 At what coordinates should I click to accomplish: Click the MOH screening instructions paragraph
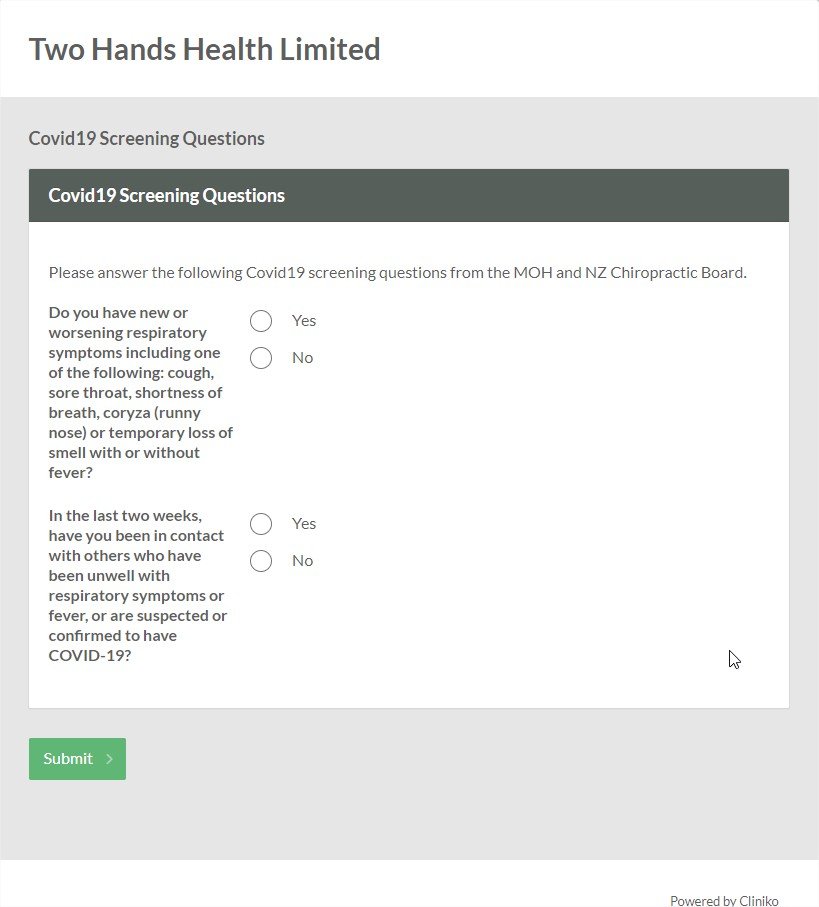tap(399, 272)
